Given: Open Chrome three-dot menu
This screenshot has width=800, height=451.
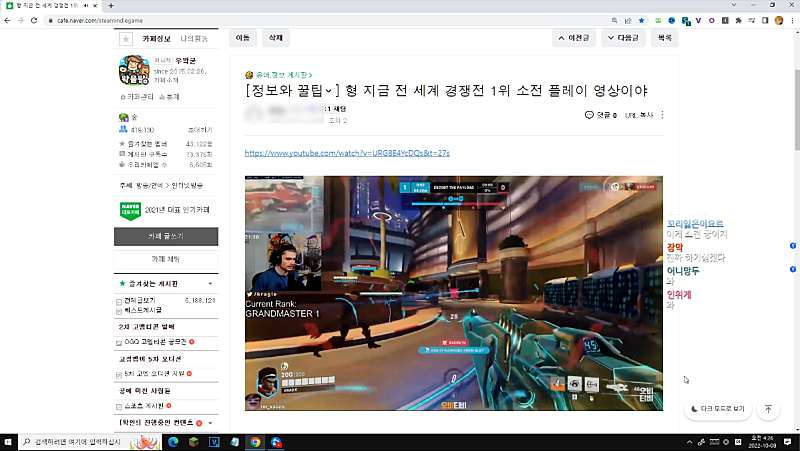Looking at the screenshot, I should click(792, 20).
